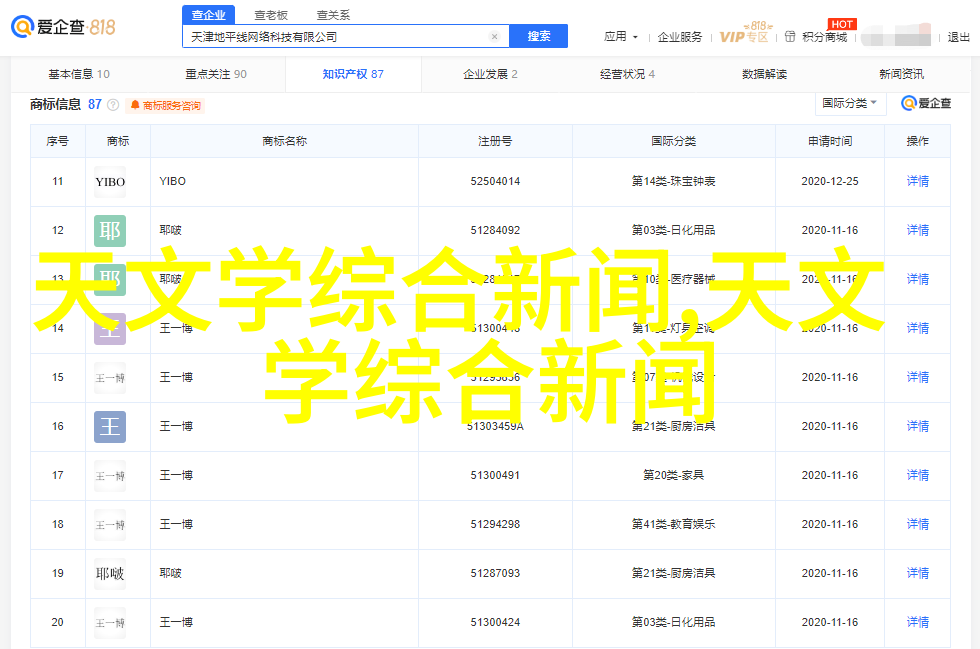The image size is (980, 649).
Task: Clear the search box with X icon
Action: (x=494, y=37)
